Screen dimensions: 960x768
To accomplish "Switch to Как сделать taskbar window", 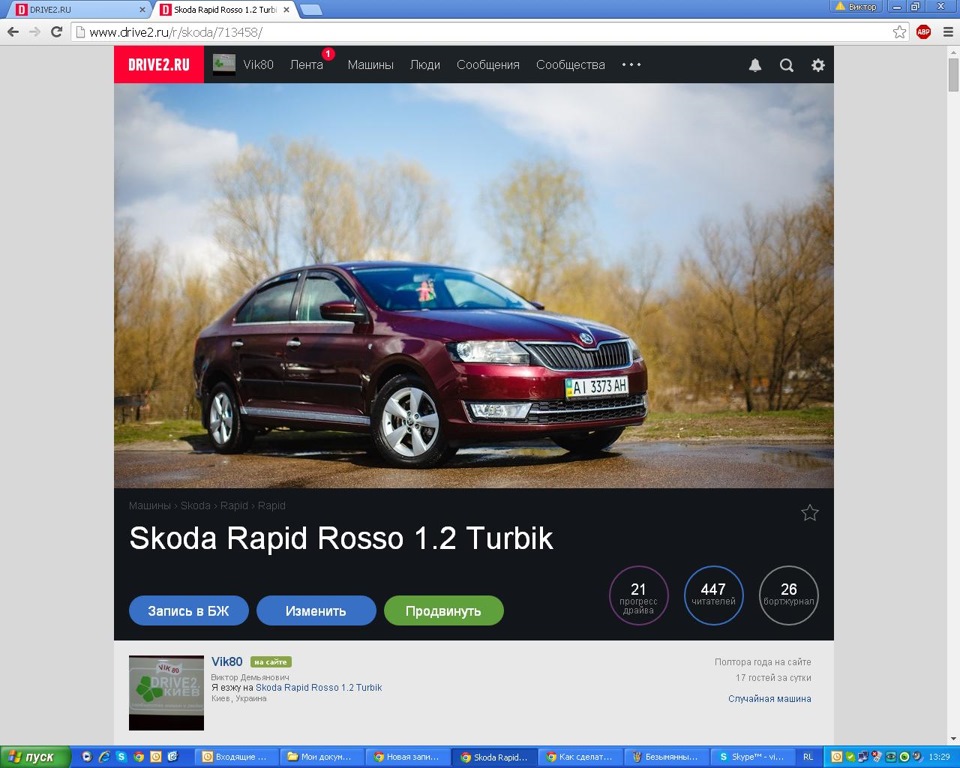I will (x=579, y=757).
